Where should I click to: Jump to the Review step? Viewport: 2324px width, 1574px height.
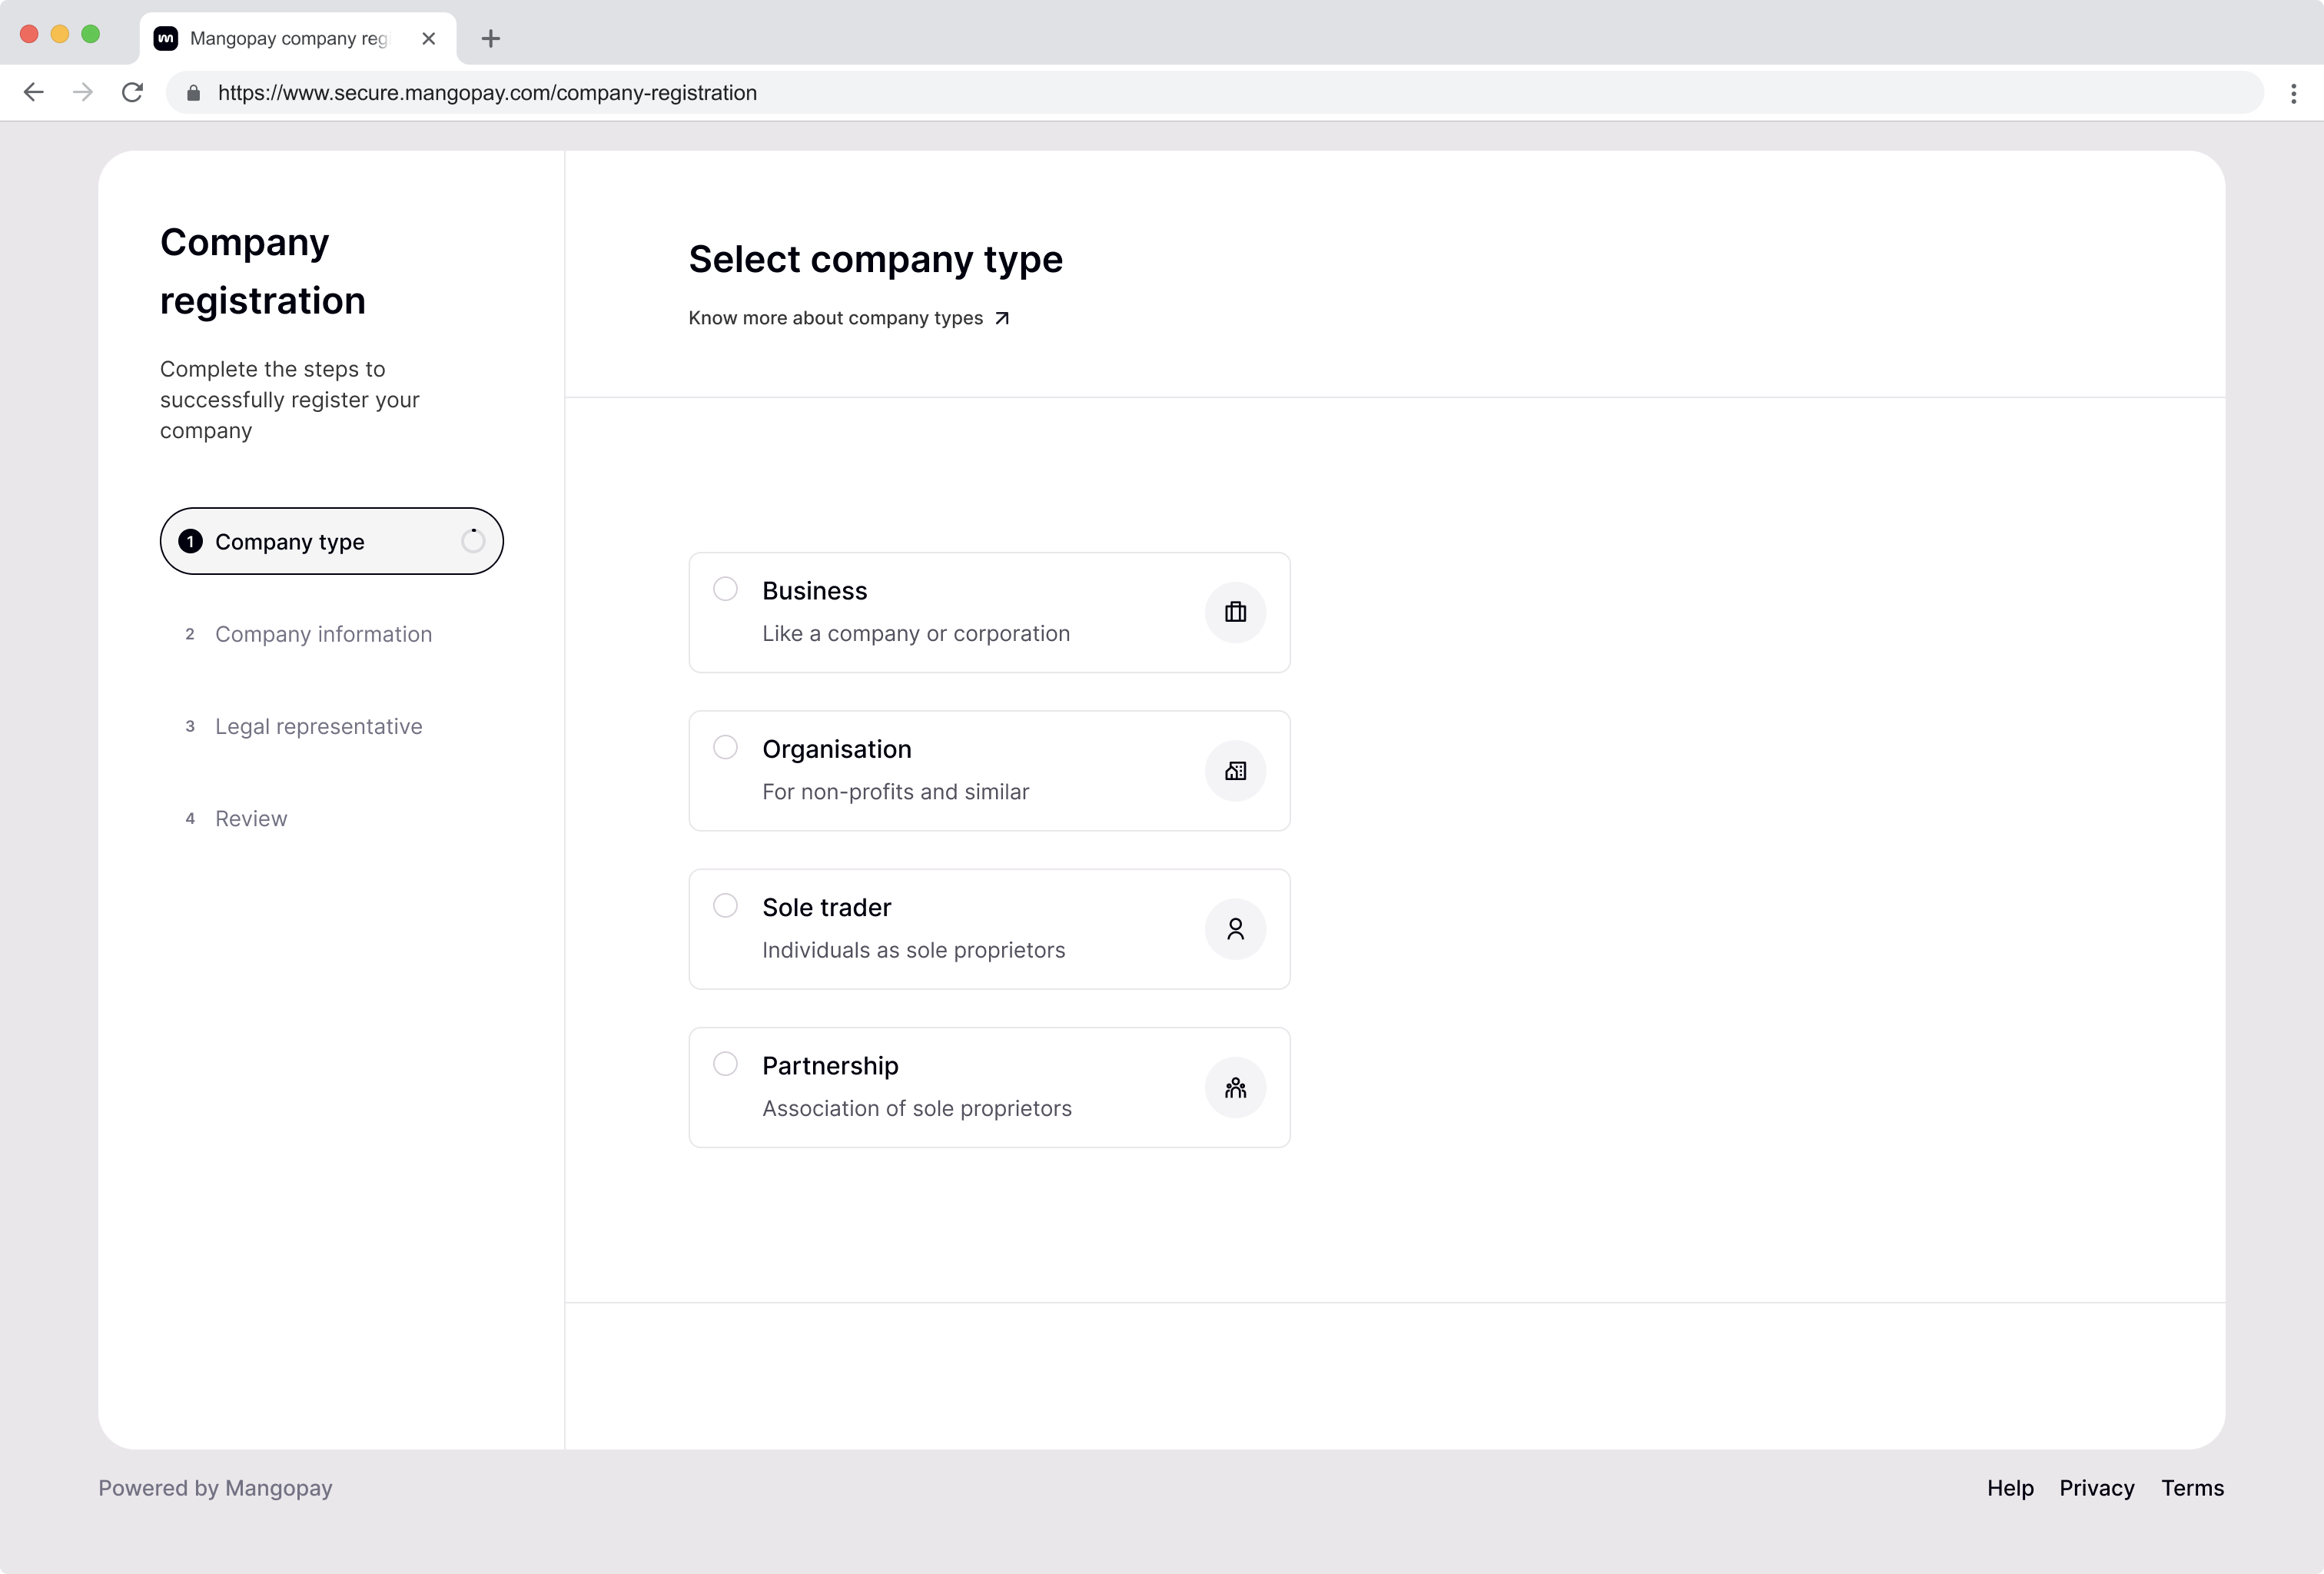(x=251, y=818)
